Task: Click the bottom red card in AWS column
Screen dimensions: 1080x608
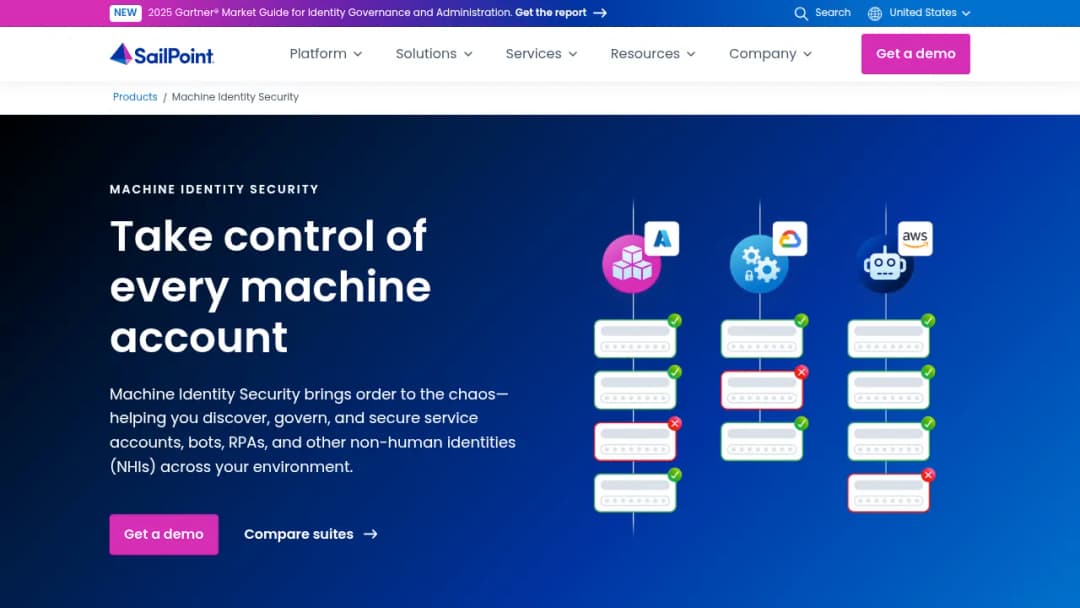Action: click(x=889, y=493)
